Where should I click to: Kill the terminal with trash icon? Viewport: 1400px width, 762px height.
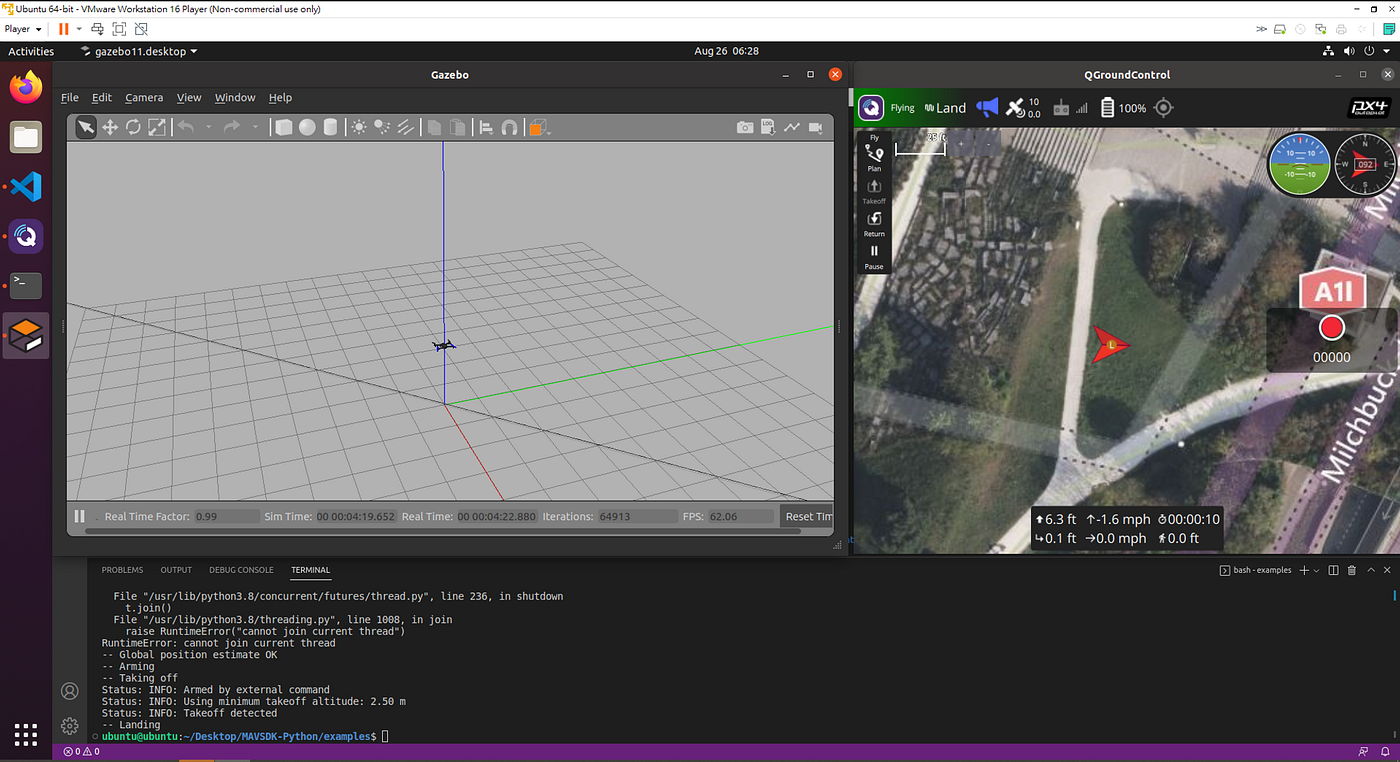coord(1352,570)
